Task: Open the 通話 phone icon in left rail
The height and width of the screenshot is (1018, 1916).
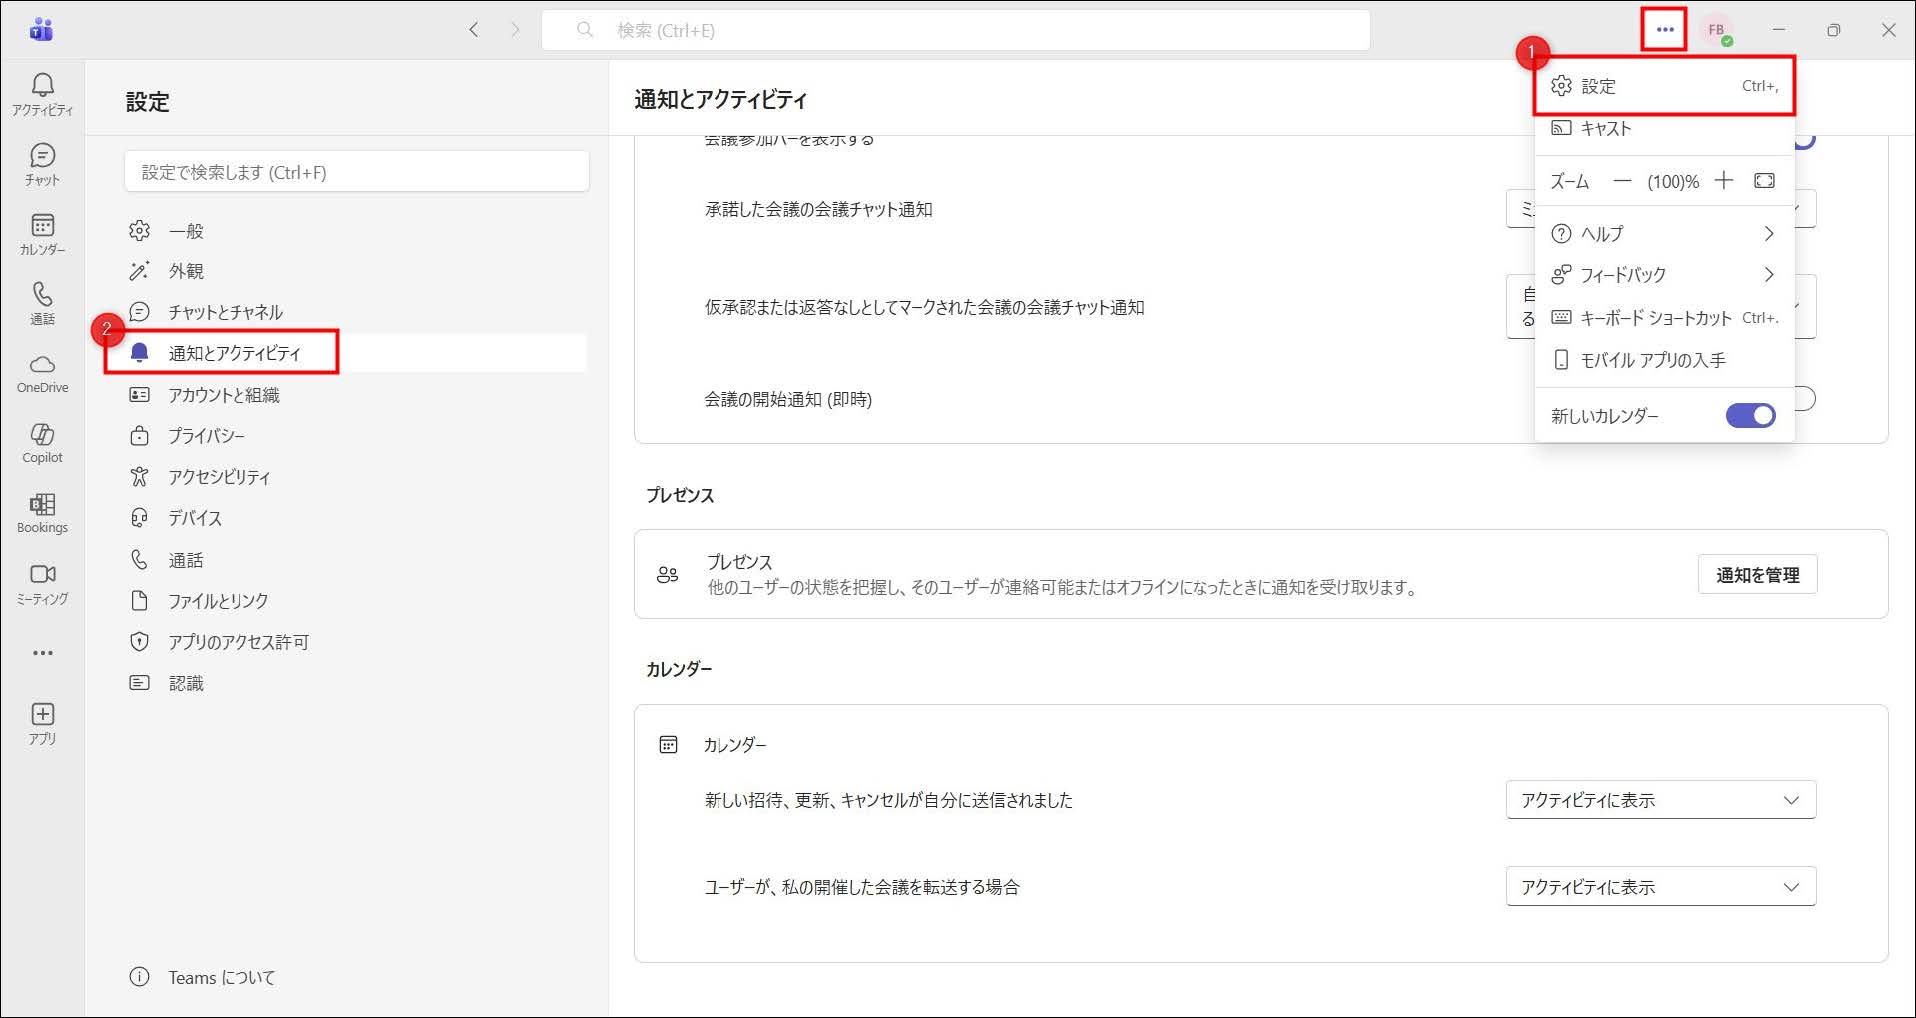Action: pos(42,303)
